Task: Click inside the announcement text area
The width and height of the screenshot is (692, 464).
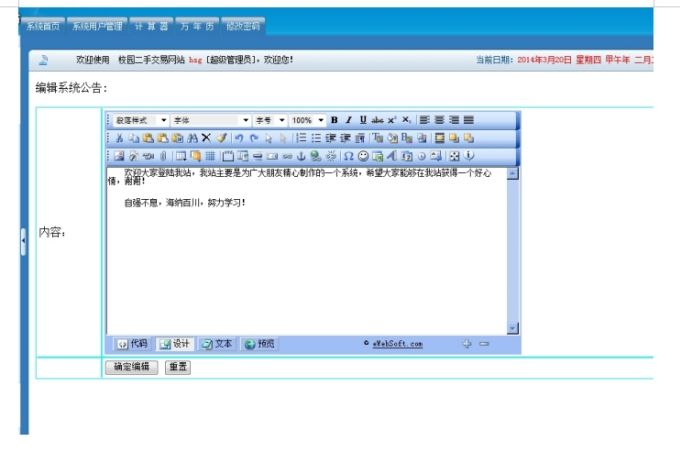Action: (x=307, y=251)
